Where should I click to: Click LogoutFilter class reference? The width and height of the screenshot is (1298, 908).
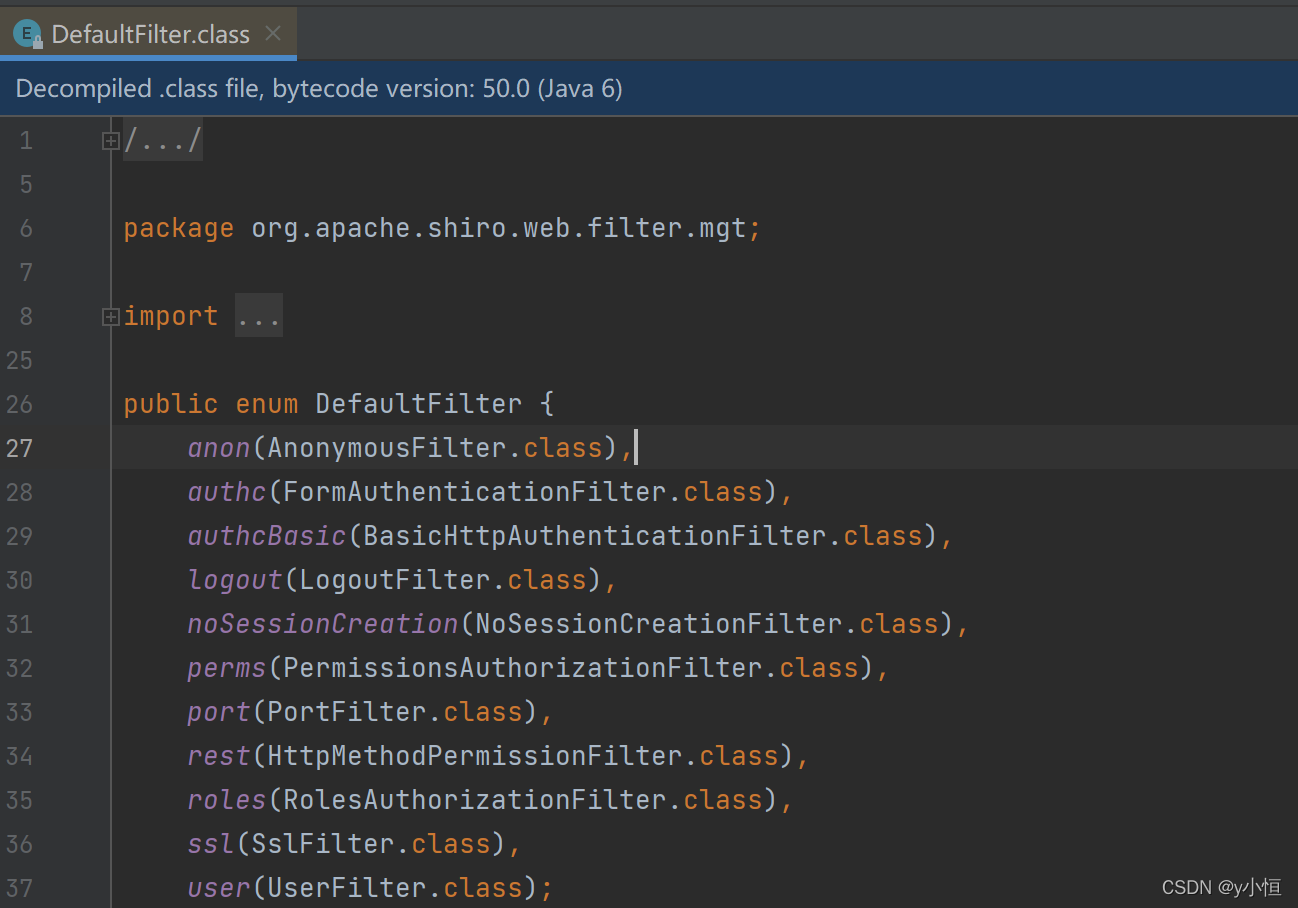point(395,580)
